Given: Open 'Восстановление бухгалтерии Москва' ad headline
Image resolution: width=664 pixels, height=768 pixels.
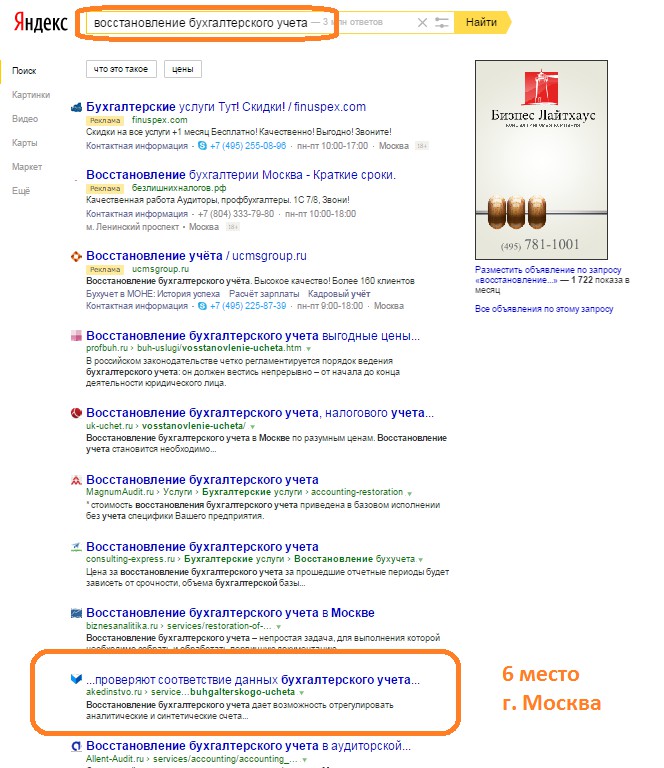Looking at the screenshot, I should [x=241, y=175].
